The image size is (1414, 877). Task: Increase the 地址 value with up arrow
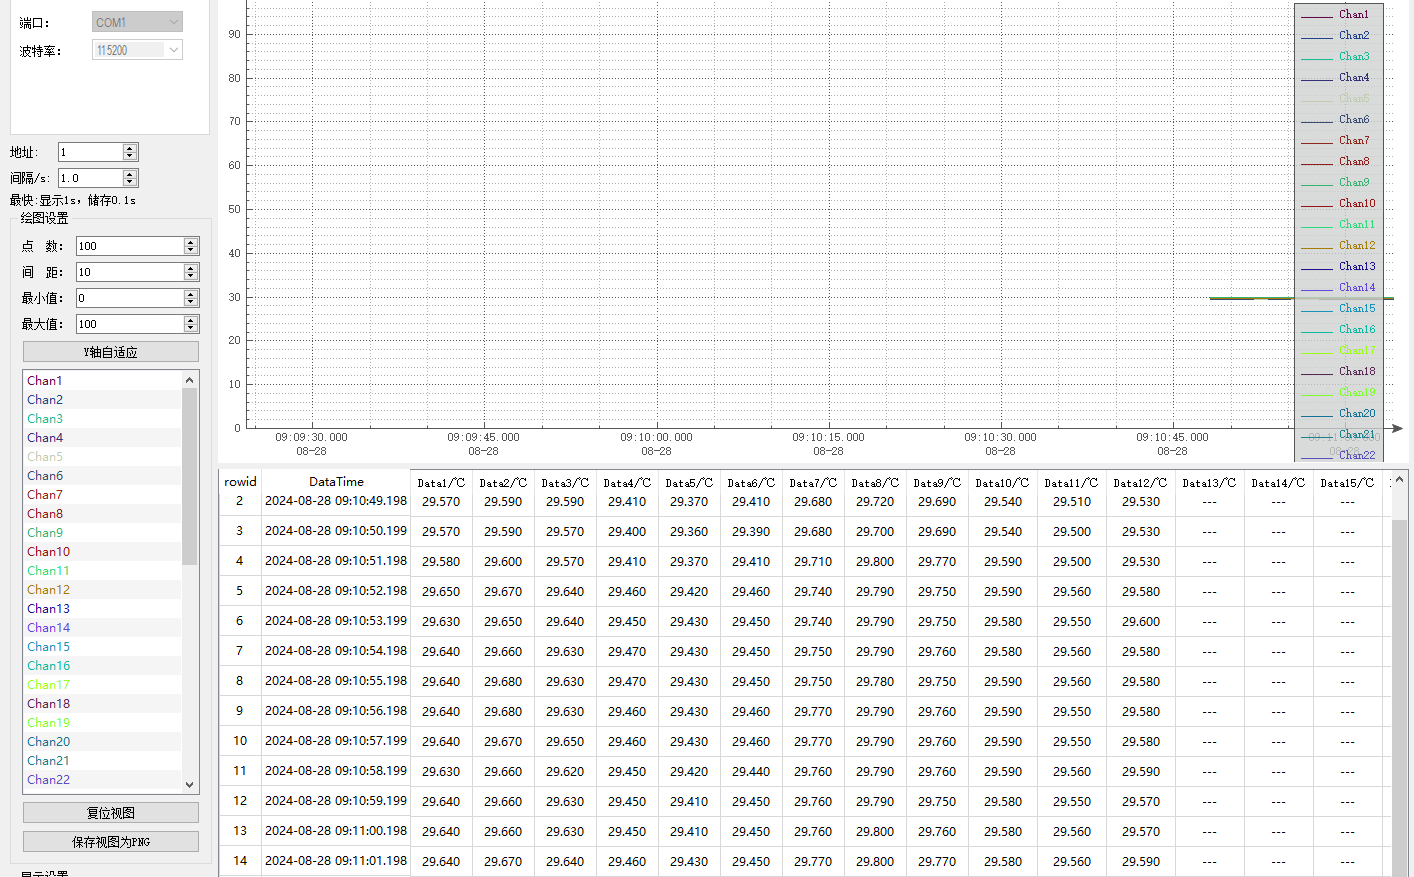[x=129, y=148]
